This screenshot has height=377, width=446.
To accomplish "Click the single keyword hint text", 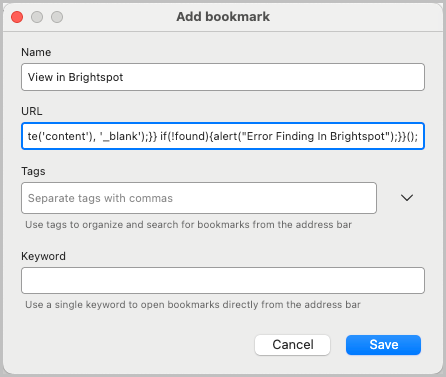I will (193, 305).
